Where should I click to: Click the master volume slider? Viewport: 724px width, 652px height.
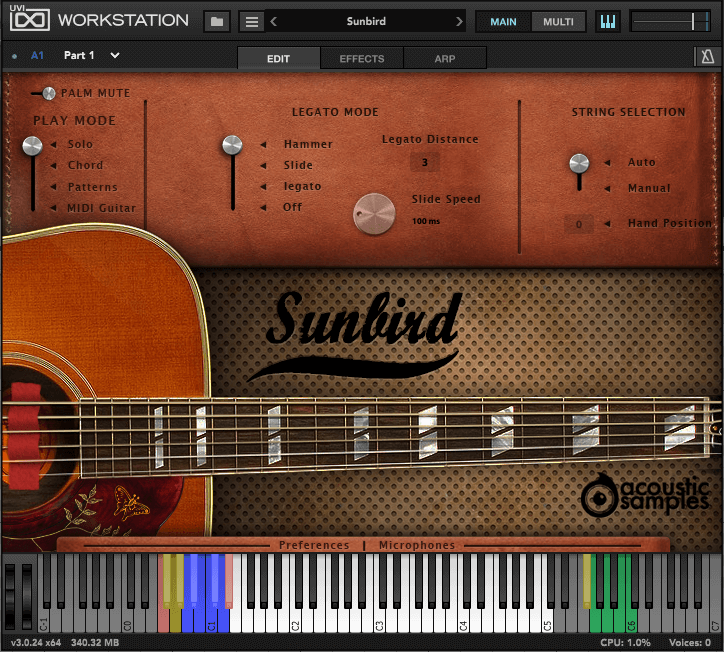tap(670, 22)
